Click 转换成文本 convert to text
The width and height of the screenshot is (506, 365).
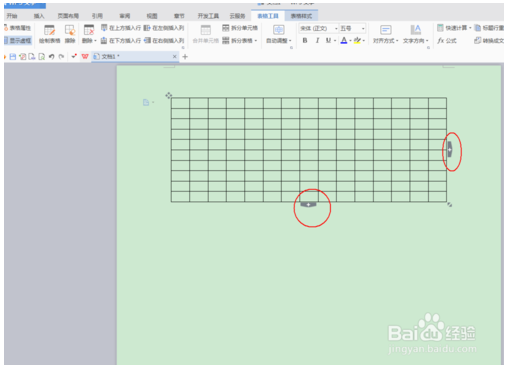[x=489, y=41]
